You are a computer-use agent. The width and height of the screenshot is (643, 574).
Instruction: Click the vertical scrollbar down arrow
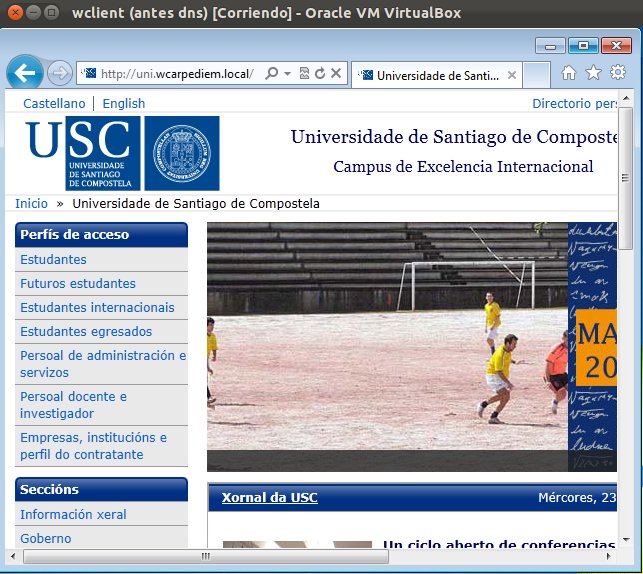tap(626, 540)
